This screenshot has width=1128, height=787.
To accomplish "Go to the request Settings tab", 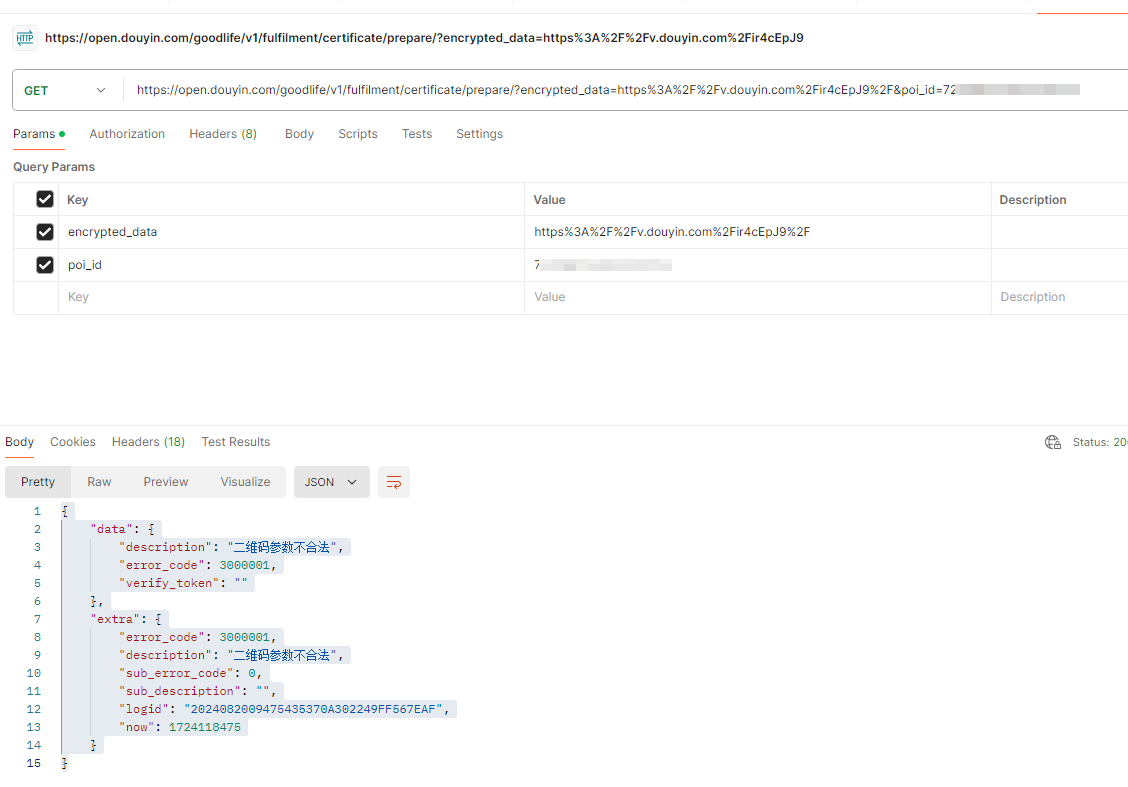I will pyautogui.click(x=479, y=134).
